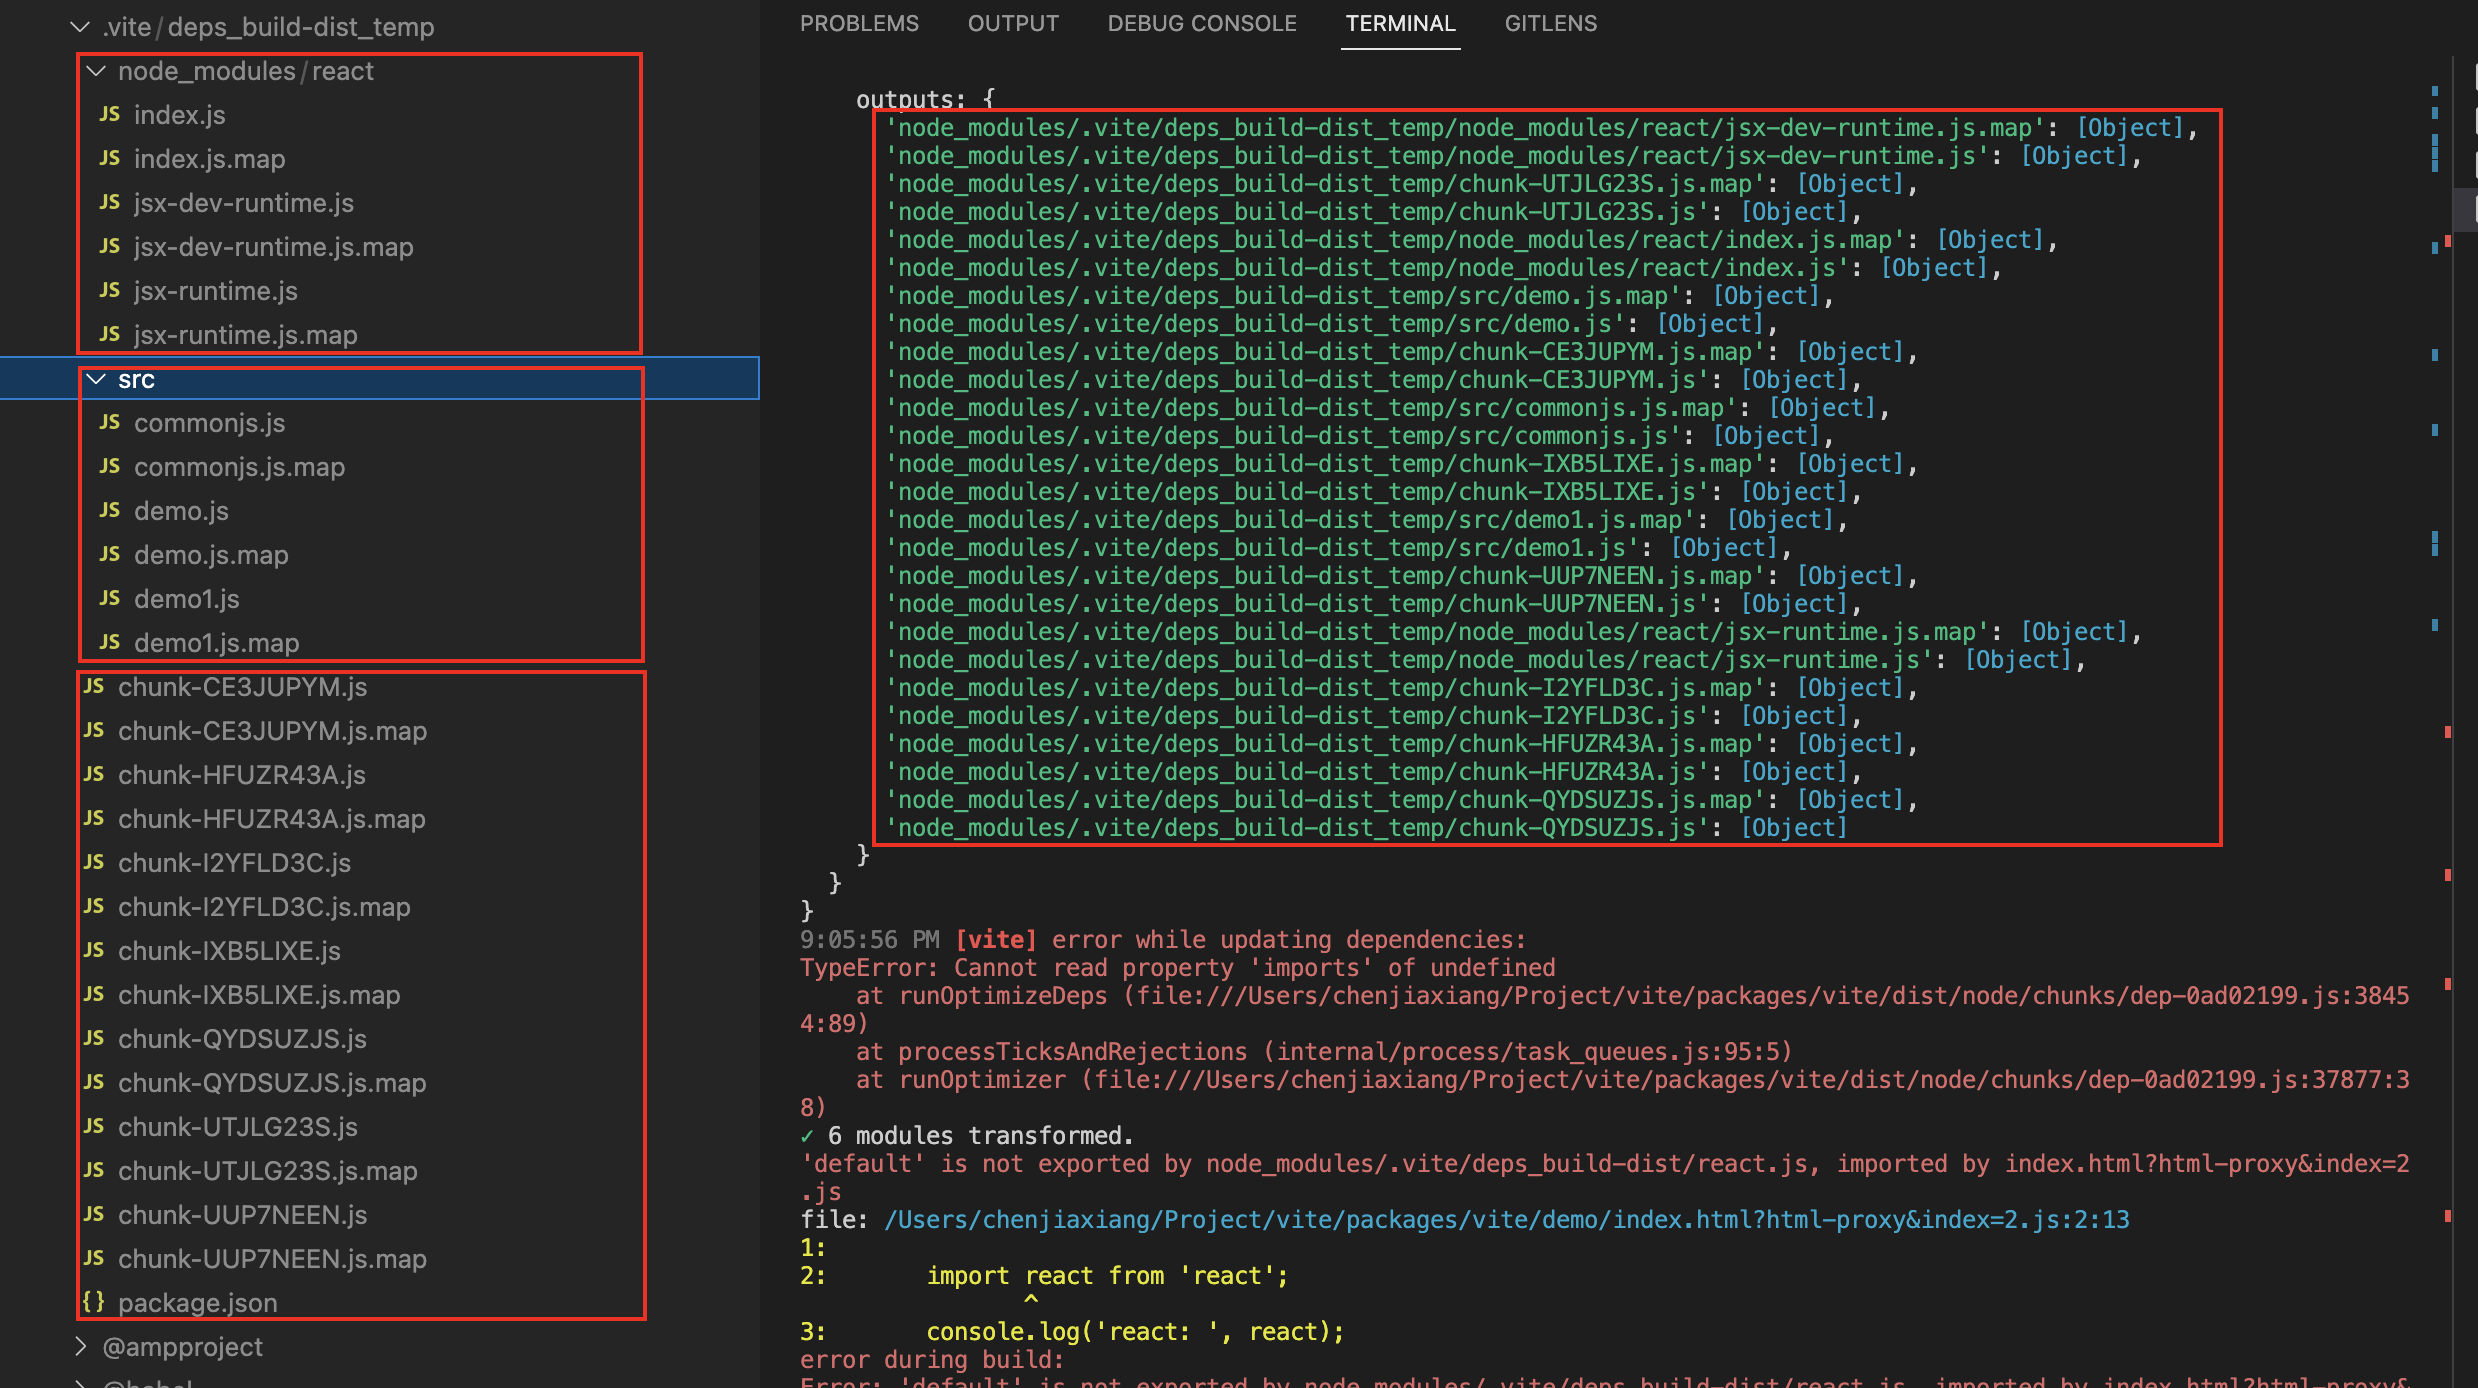Click JS icon of commonjs.js file

pyautogui.click(x=109, y=422)
